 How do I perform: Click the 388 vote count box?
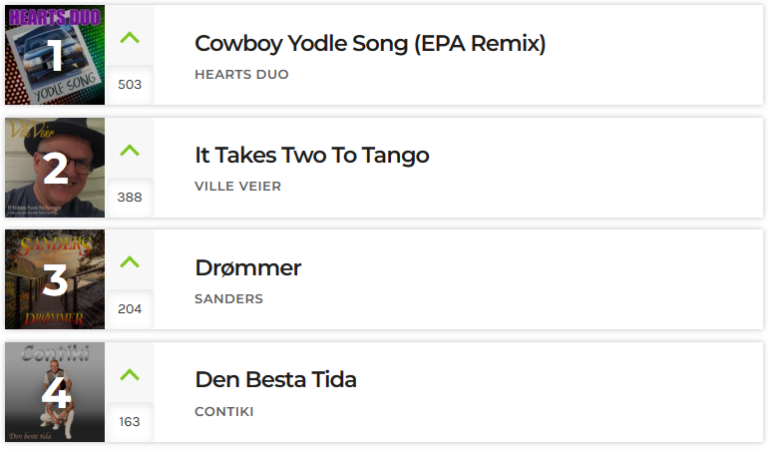[x=130, y=197]
